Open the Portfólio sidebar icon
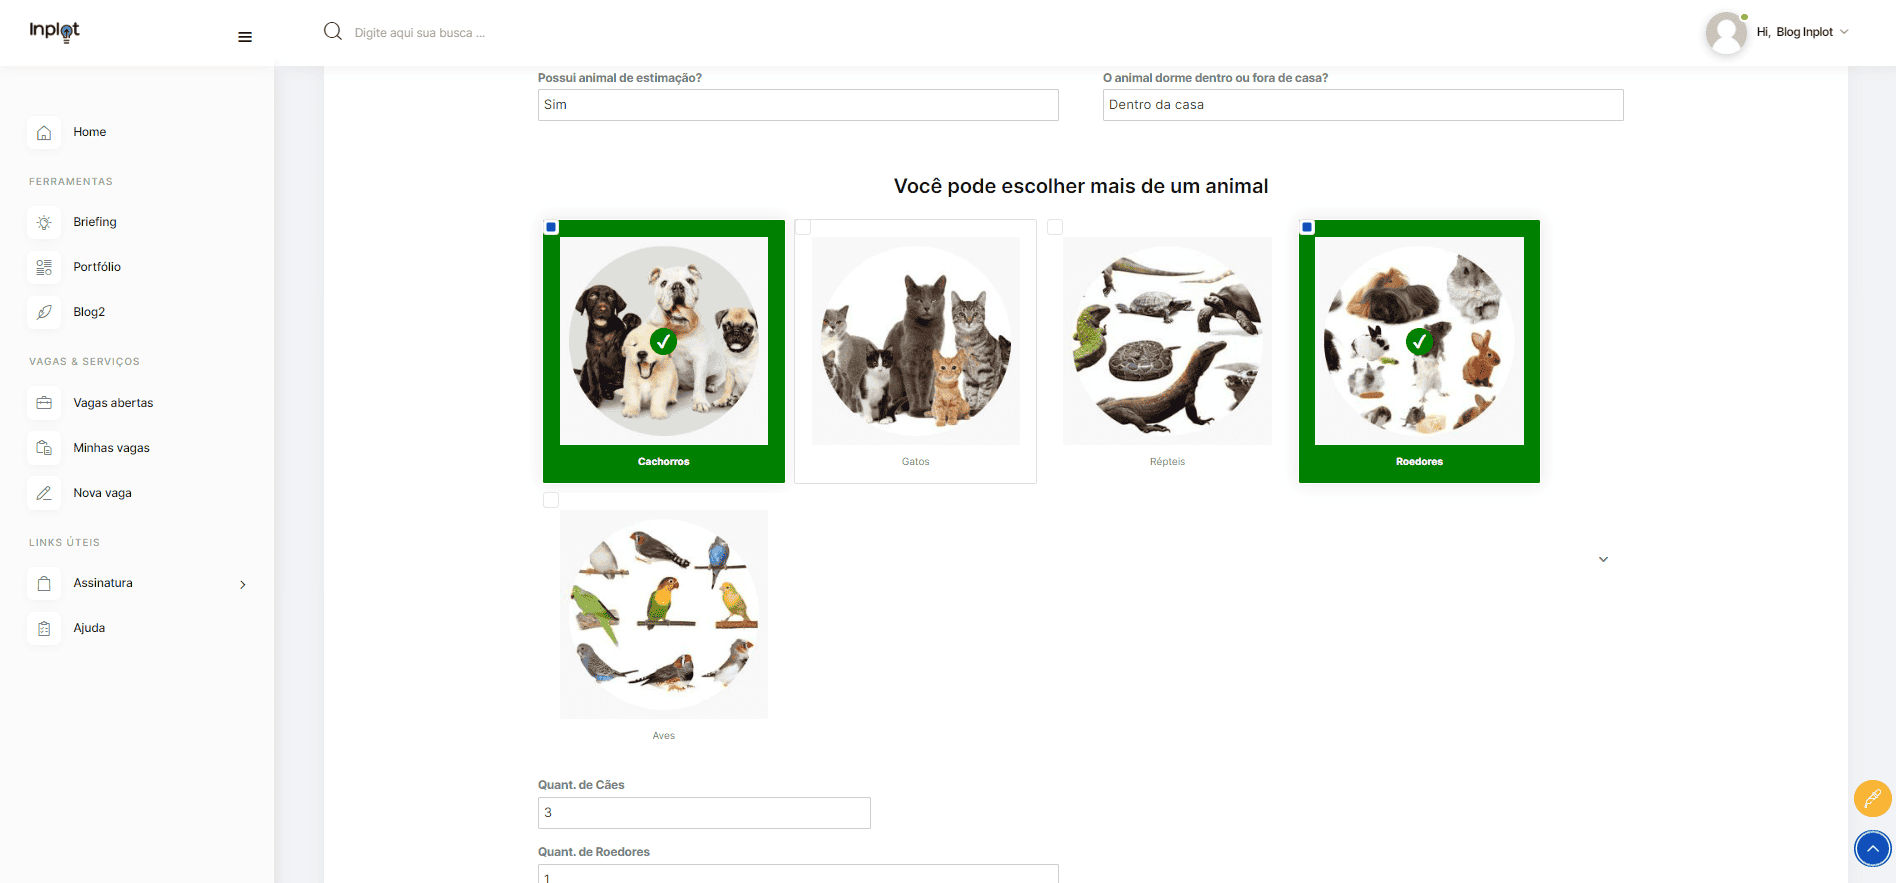This screenshot has height=883, width=1896. point(44,267)
